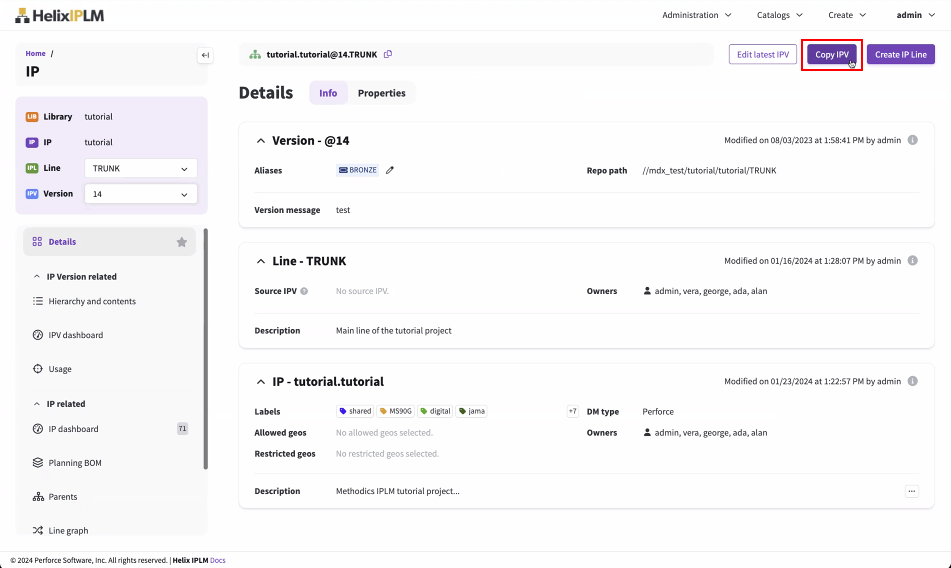Click the sidebar vertical scrollbar
The height and width of the screenshot is (568, 951).
(x=206, y=350)
